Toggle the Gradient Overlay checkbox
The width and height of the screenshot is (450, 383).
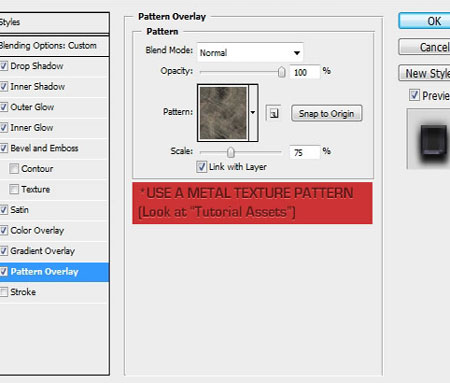3,251
